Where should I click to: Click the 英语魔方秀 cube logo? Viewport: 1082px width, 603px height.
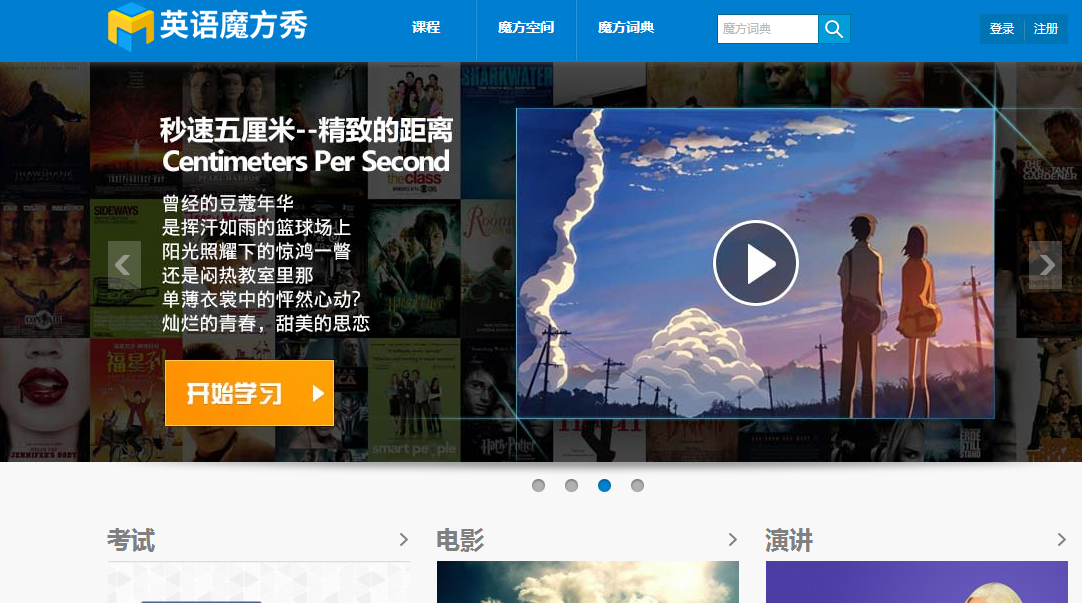click(130, 28)
